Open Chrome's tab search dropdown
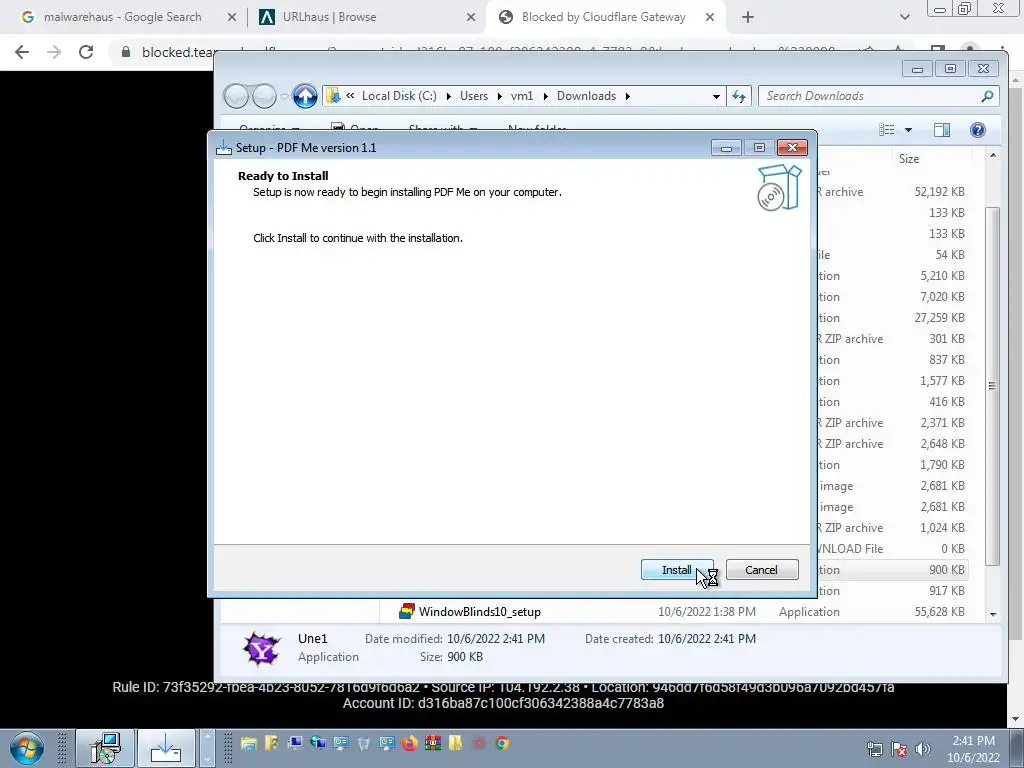Screen dimensions: 1024x768 pos(904,18)
